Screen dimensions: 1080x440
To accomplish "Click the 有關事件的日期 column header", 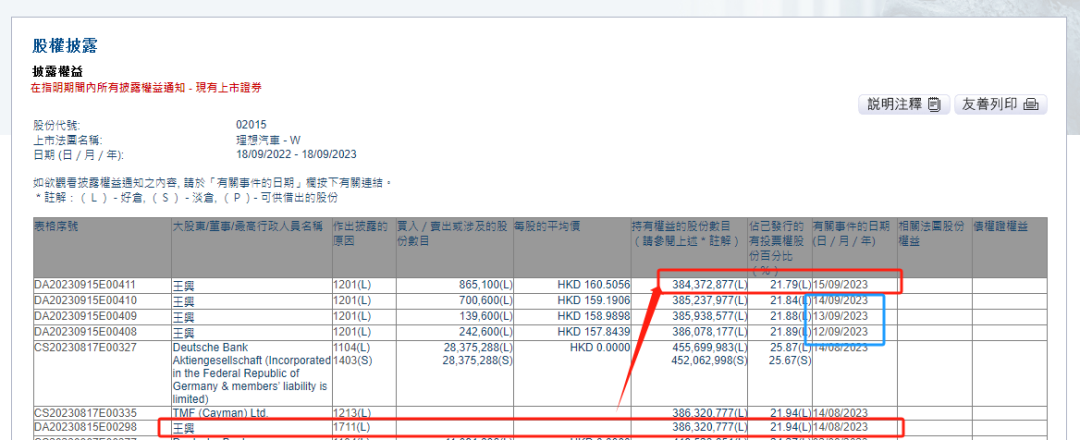I will pyautogui.click(x=851, y=226).
